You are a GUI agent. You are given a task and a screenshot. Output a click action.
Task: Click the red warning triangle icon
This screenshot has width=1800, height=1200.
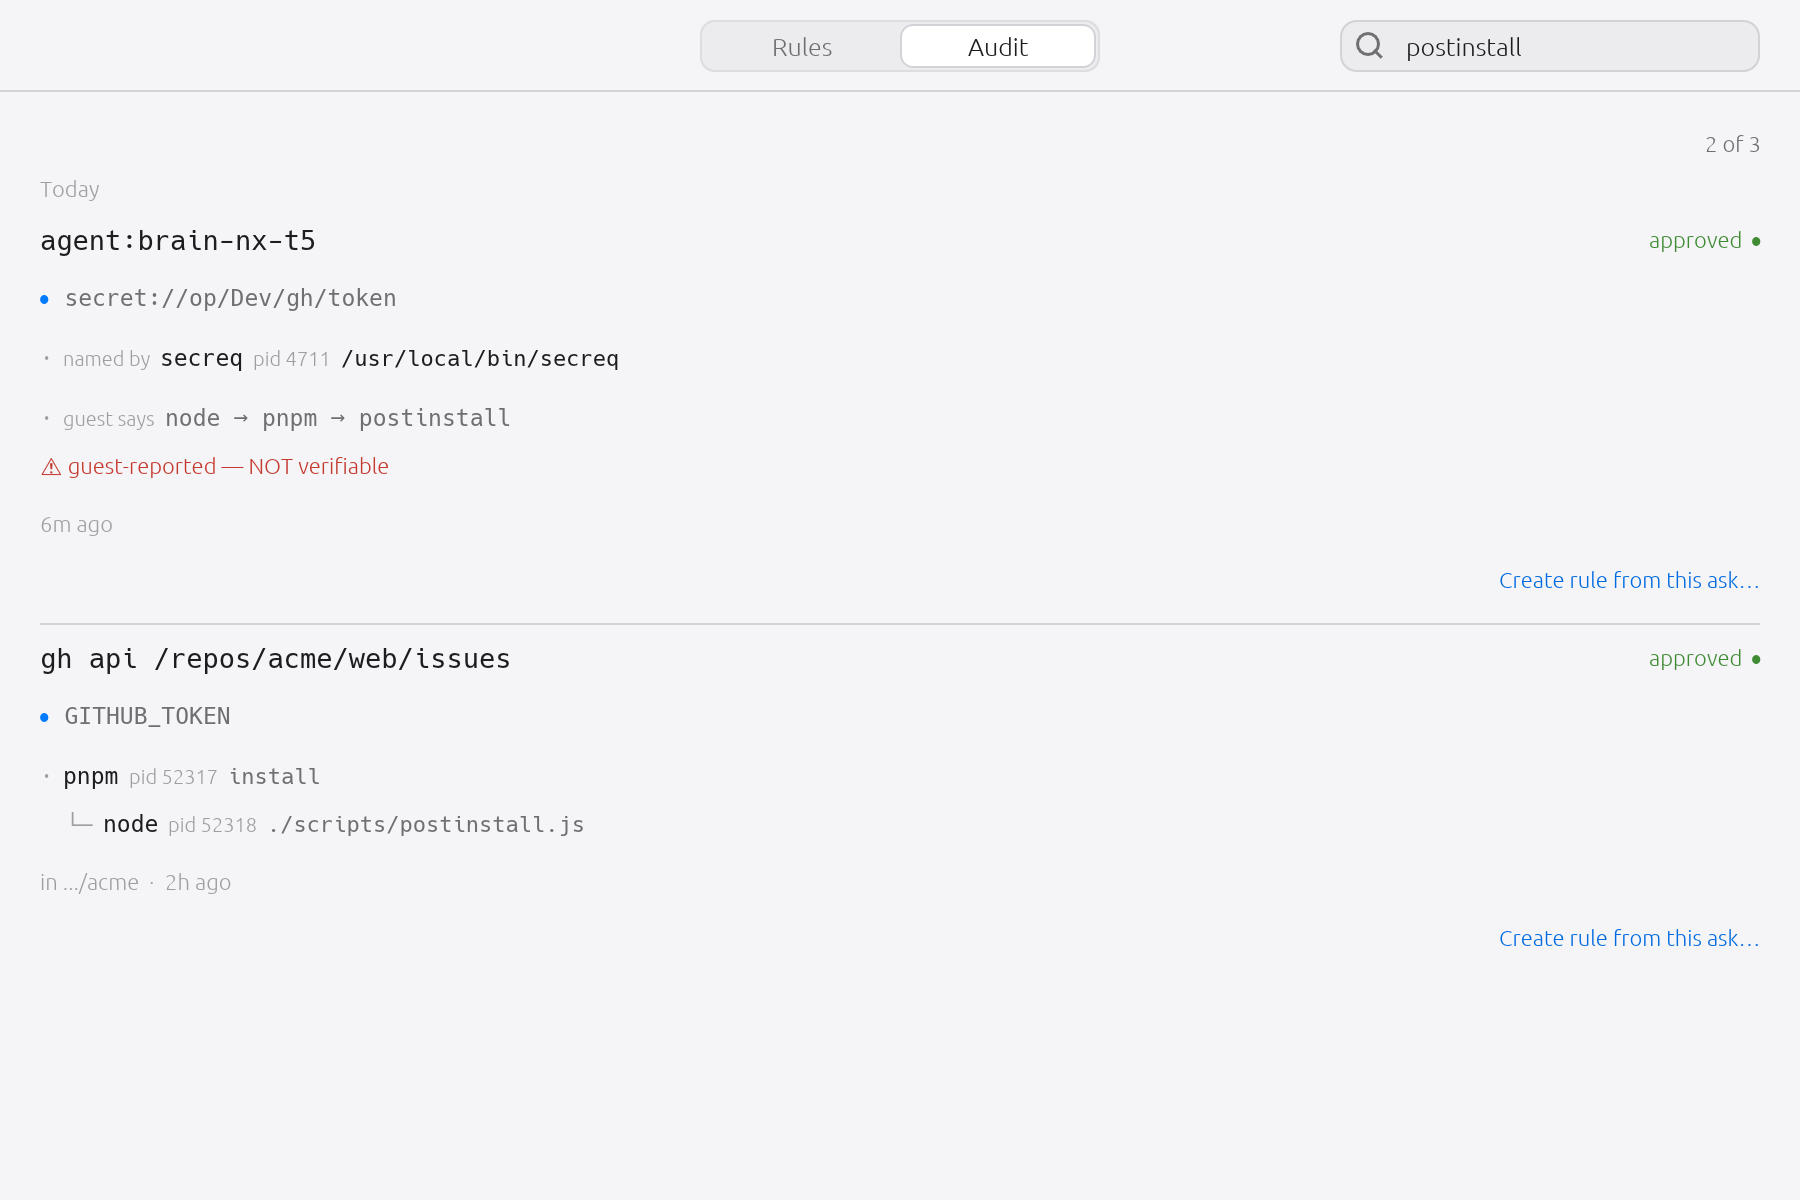pyautogui.click(x=51, y=467)
